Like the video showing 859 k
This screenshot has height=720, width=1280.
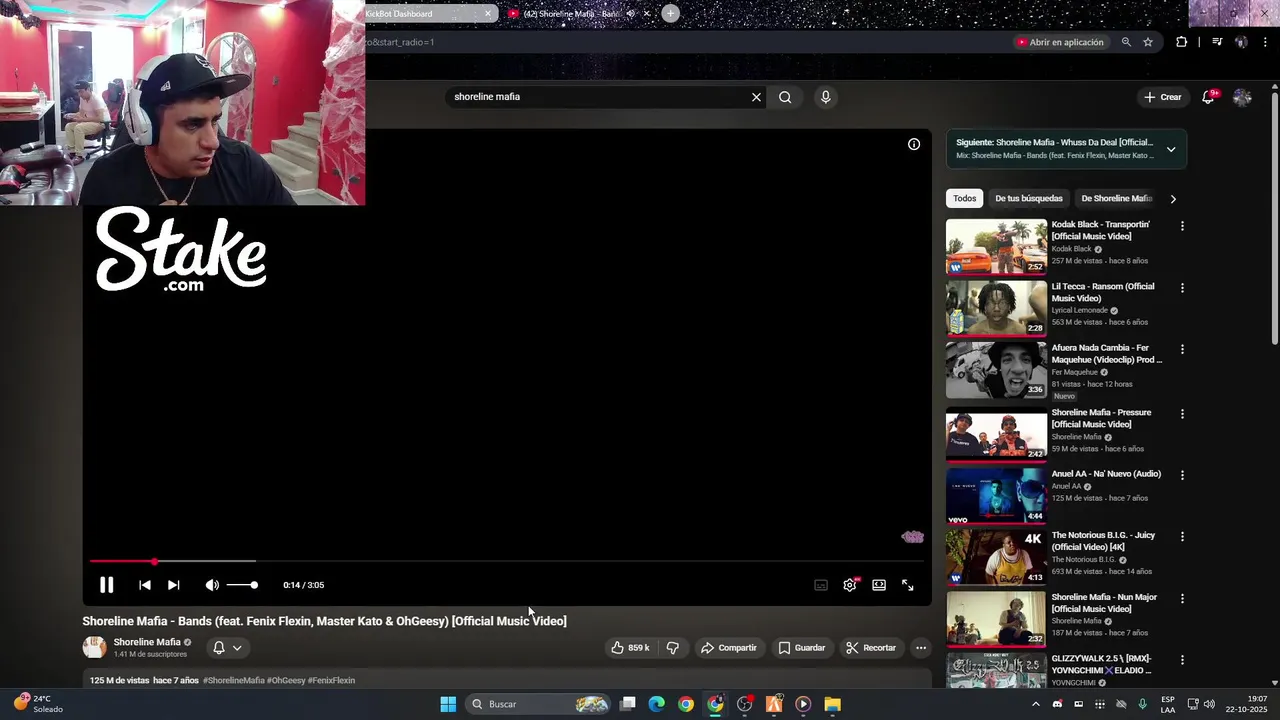coord(631,648)
